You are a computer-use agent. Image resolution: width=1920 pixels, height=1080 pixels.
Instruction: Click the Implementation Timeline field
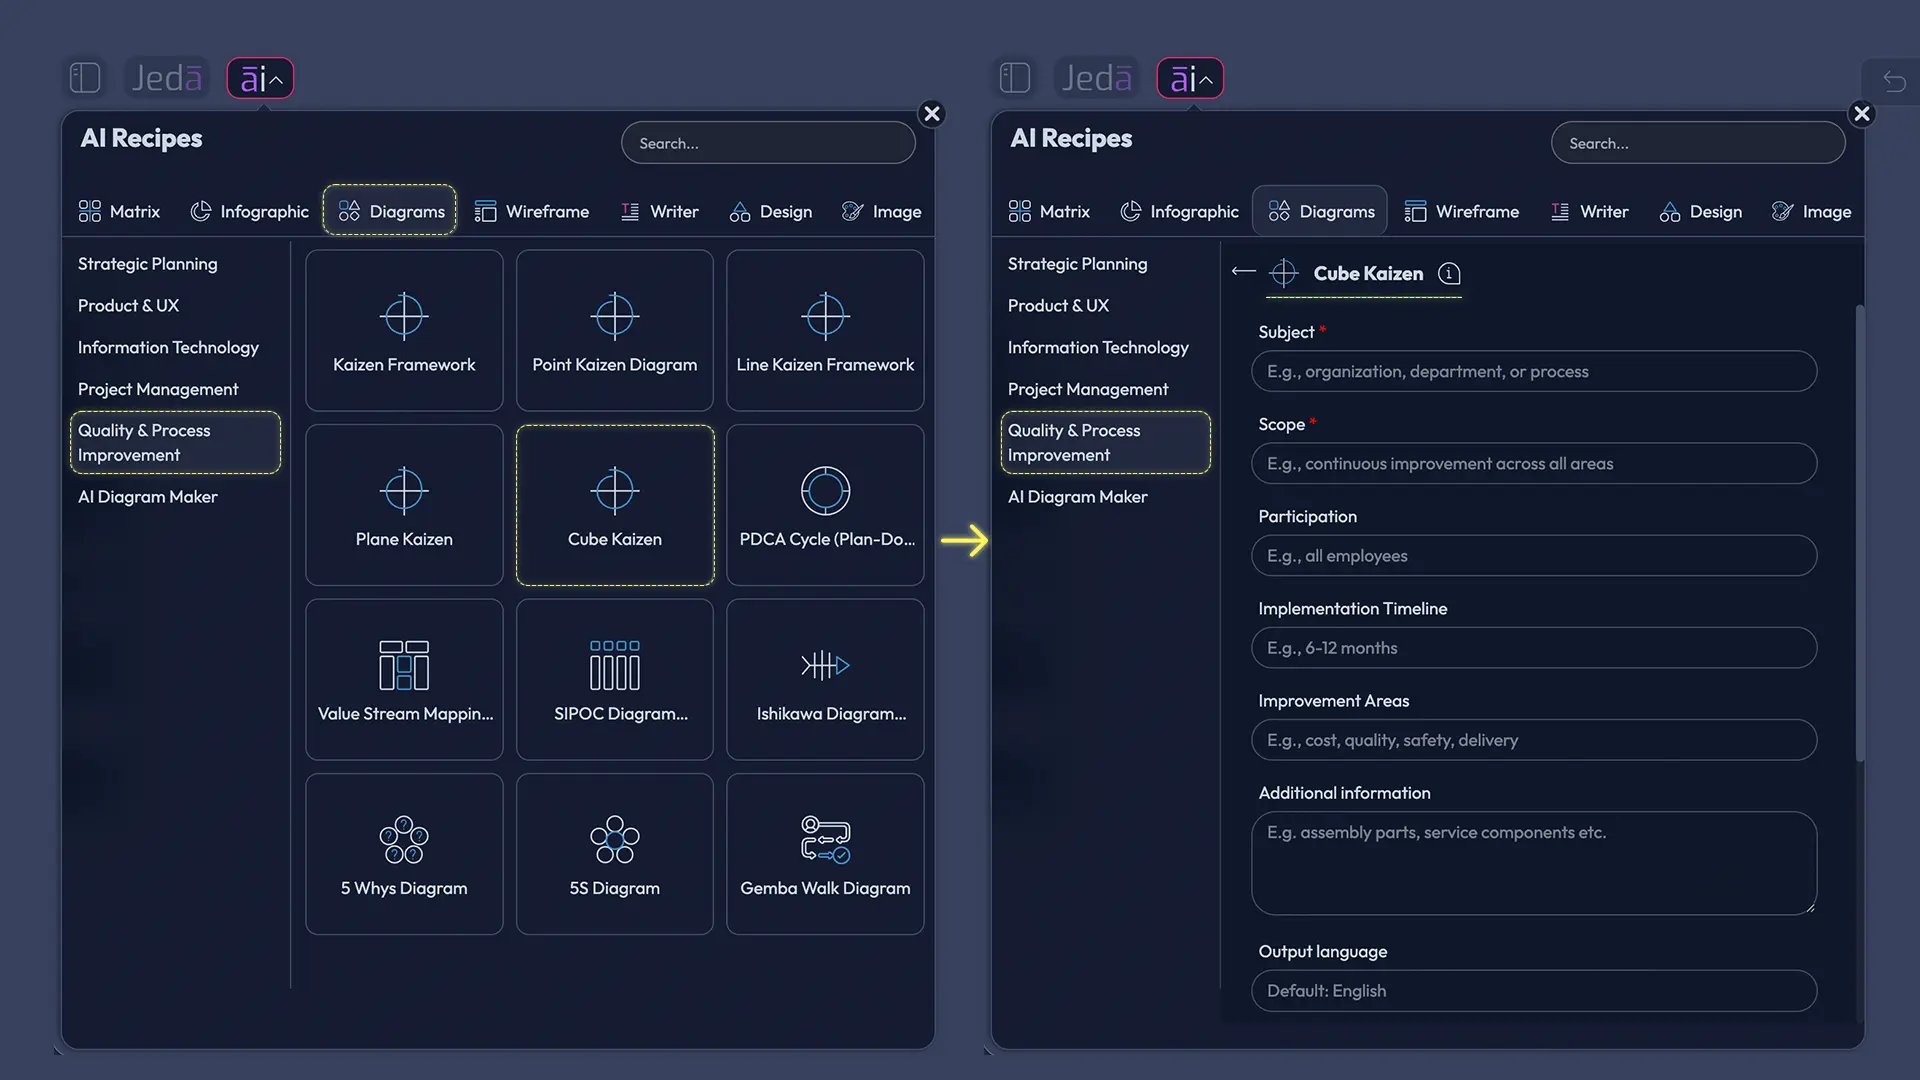tap(1533, 648)
